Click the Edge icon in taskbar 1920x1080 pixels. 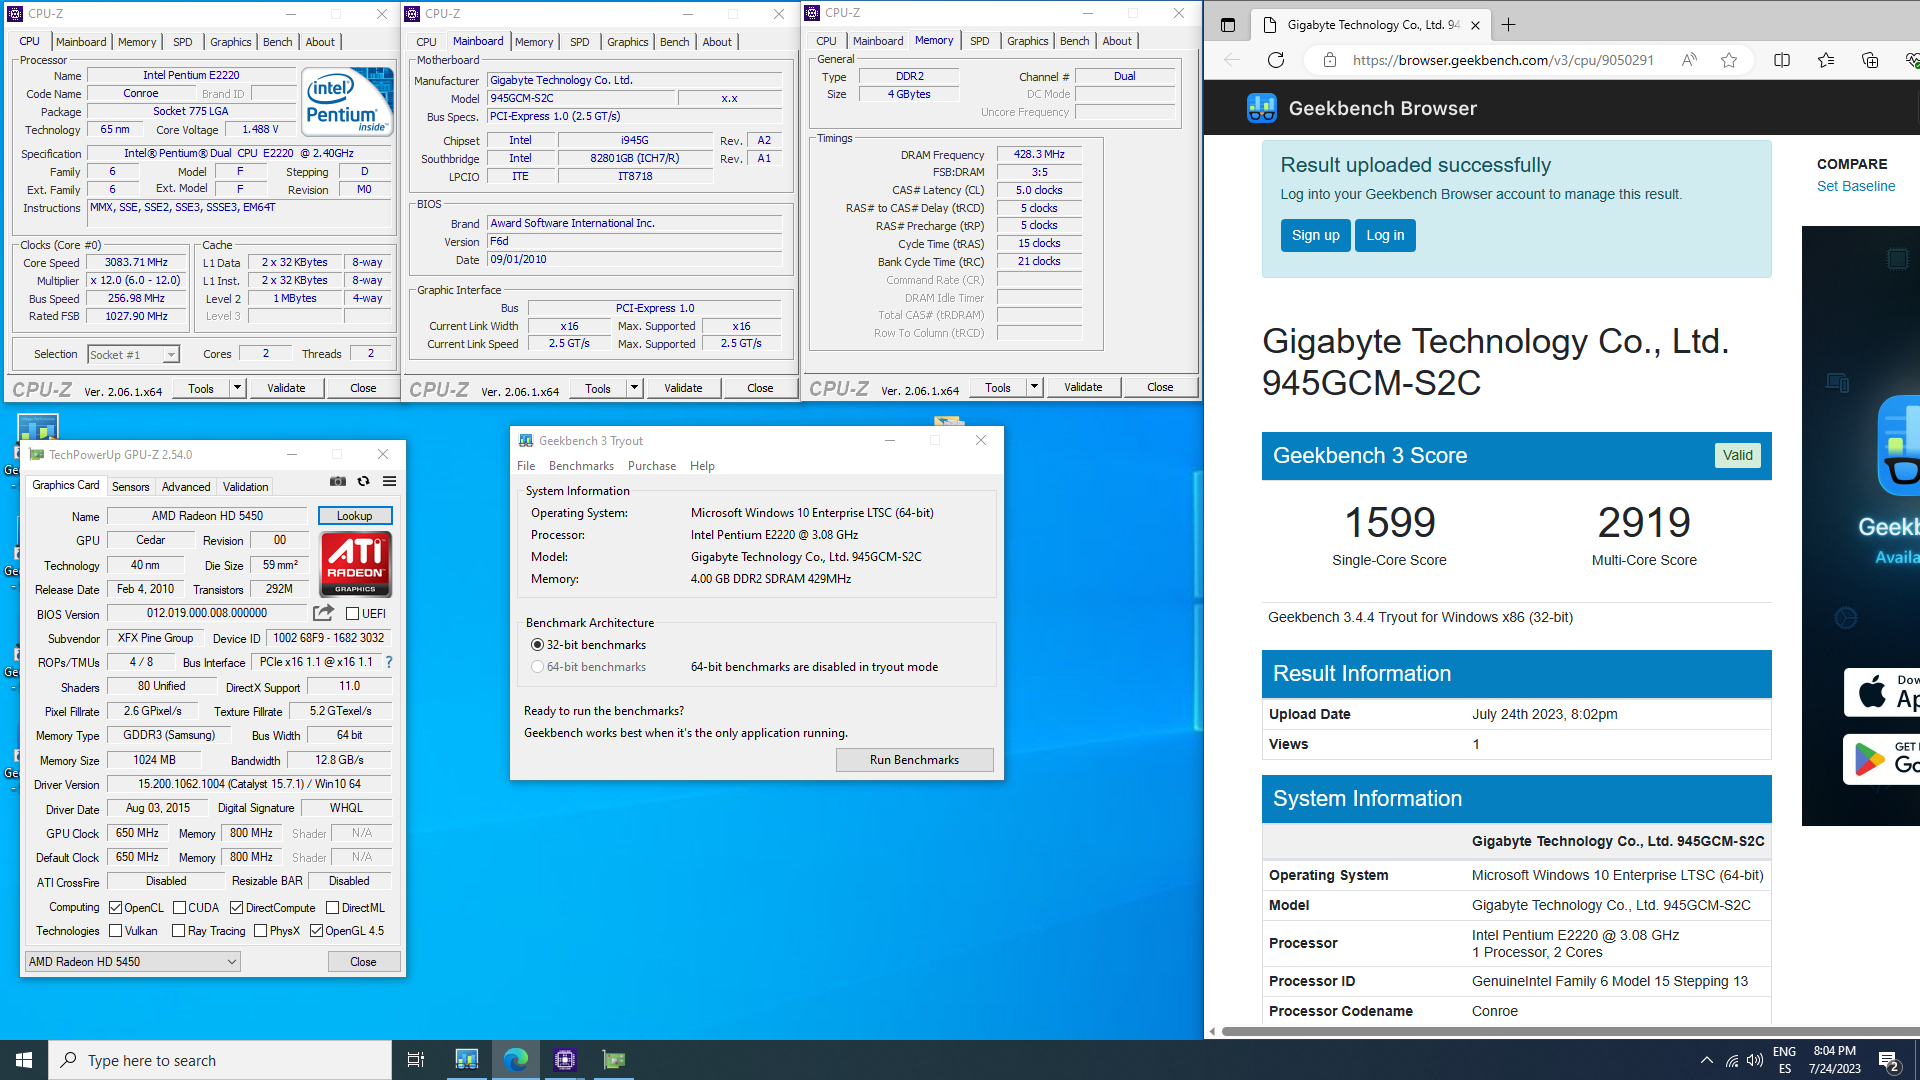coord(516,1060)
